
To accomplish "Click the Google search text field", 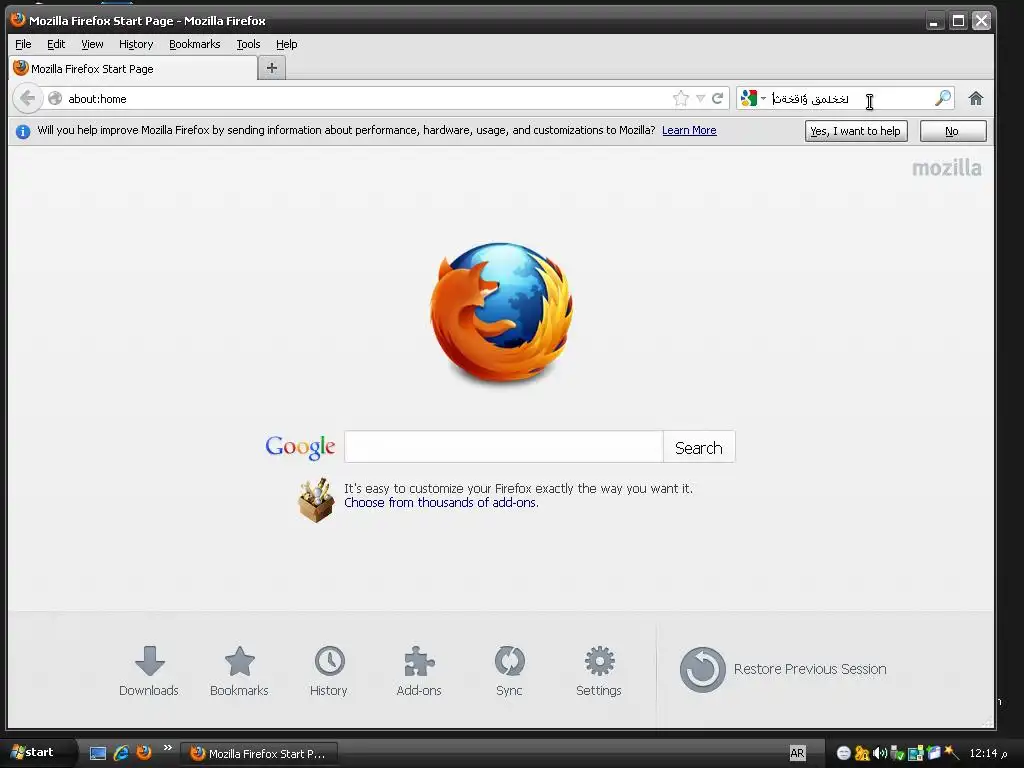I will click(504, 447).
